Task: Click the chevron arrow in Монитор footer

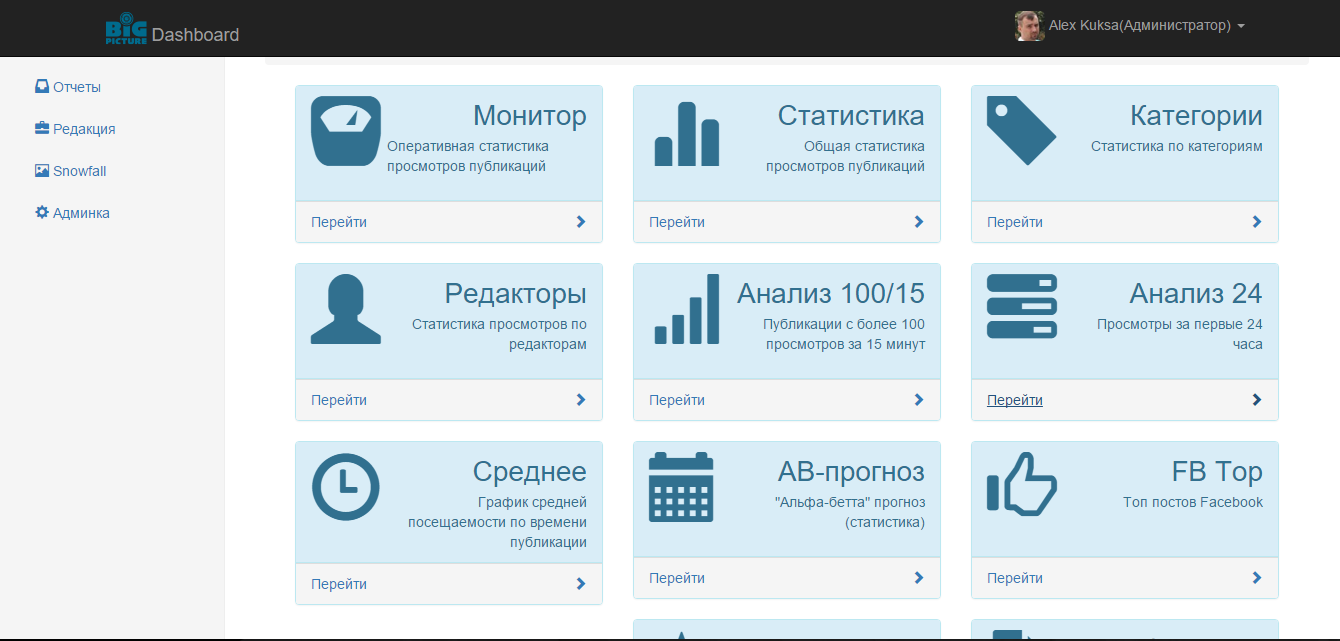Action: 581,222
